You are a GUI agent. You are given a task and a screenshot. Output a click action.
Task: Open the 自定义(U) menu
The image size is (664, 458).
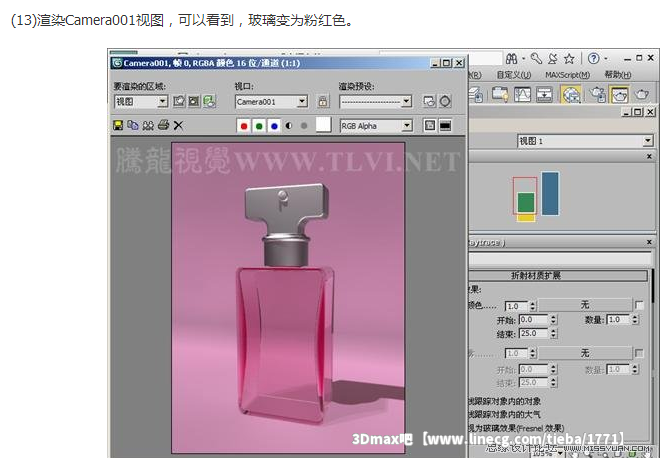pyautogui.click(x=513, y=75)
